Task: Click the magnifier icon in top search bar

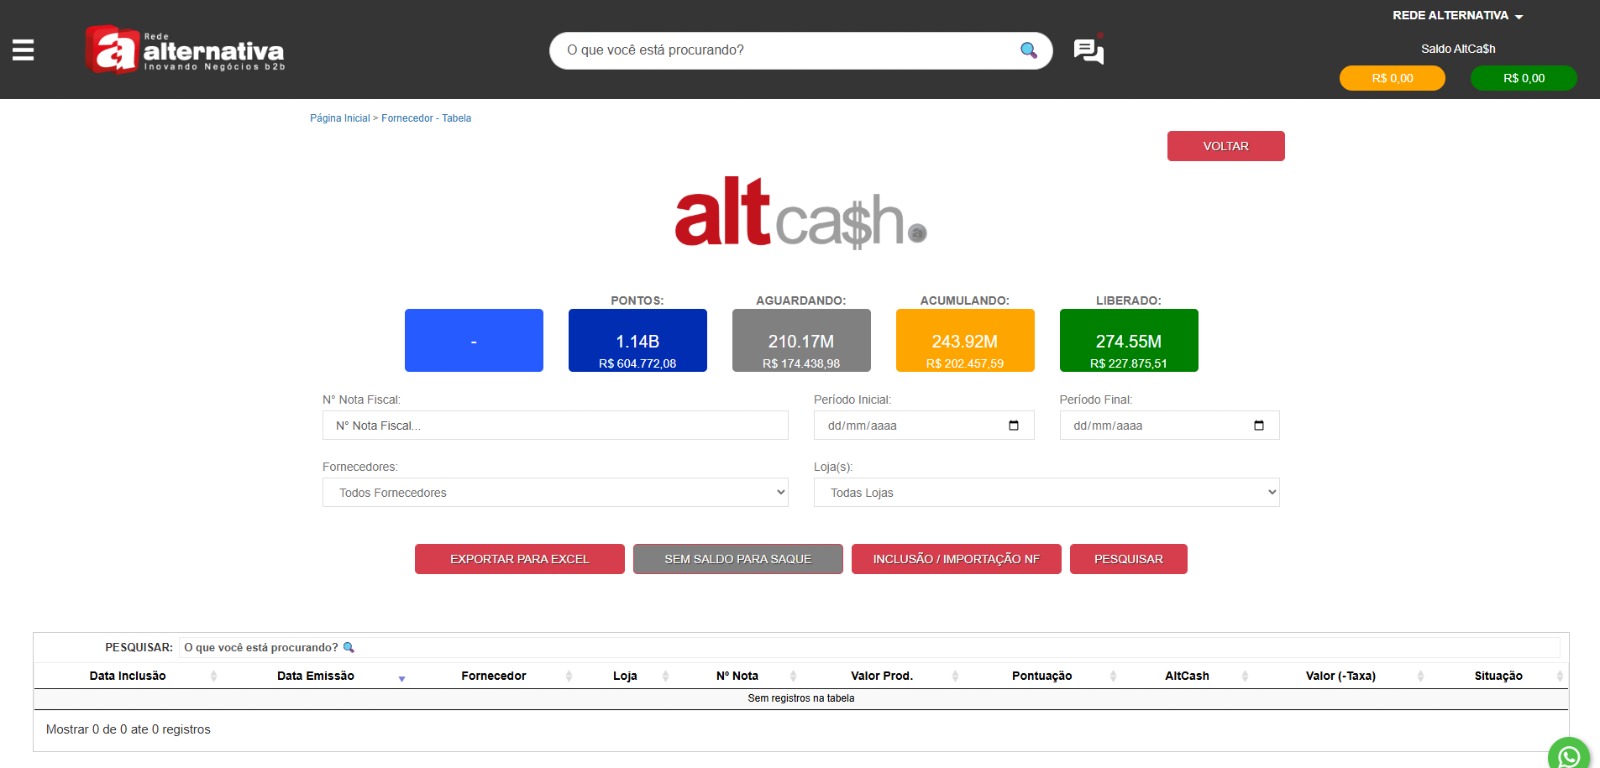Action: [x=1028, y=50]
